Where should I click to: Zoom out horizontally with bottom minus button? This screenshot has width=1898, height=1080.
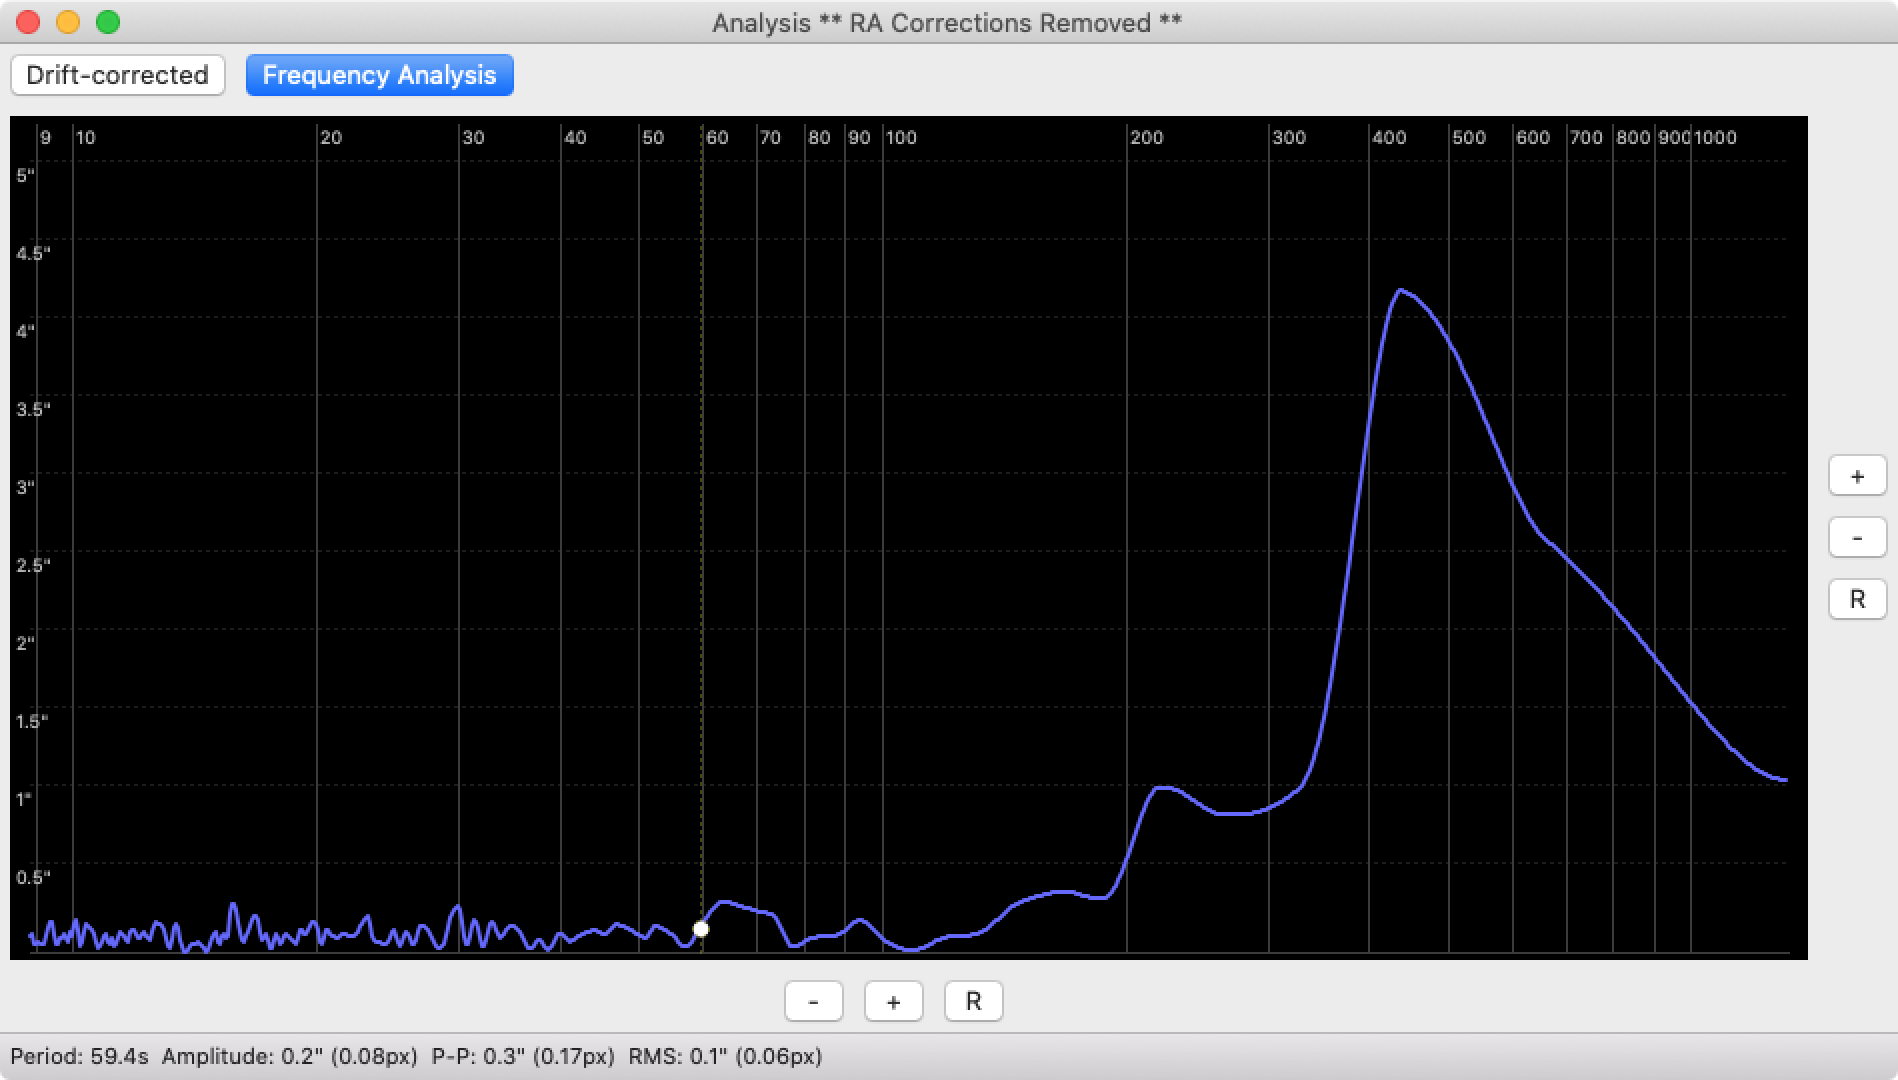813,1001
